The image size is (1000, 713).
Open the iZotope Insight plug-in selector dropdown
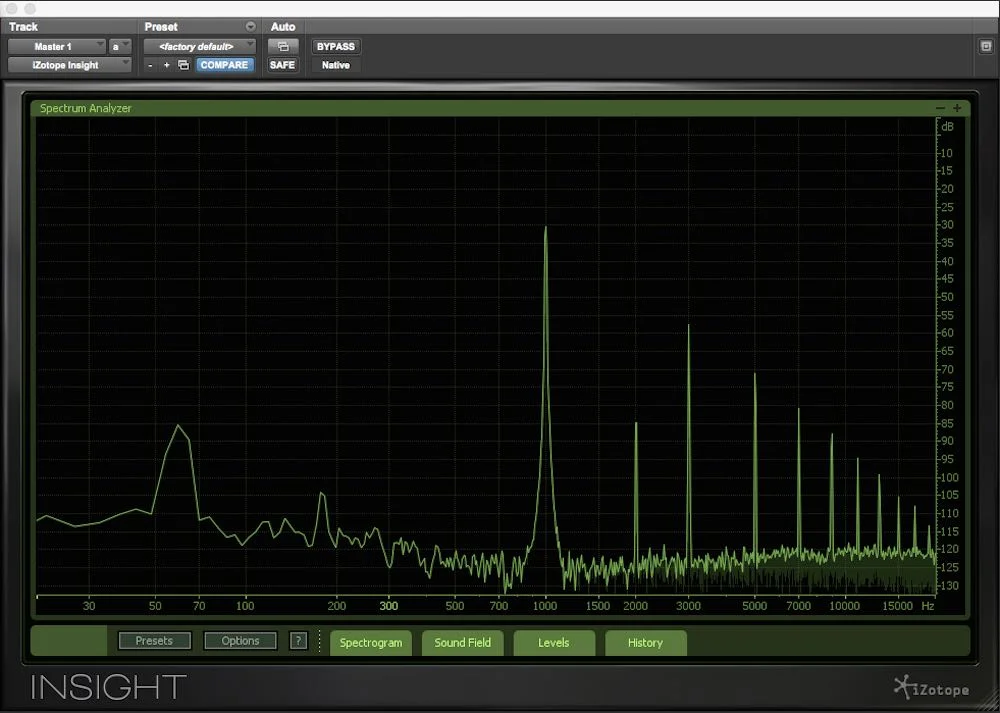coord(70,65)
